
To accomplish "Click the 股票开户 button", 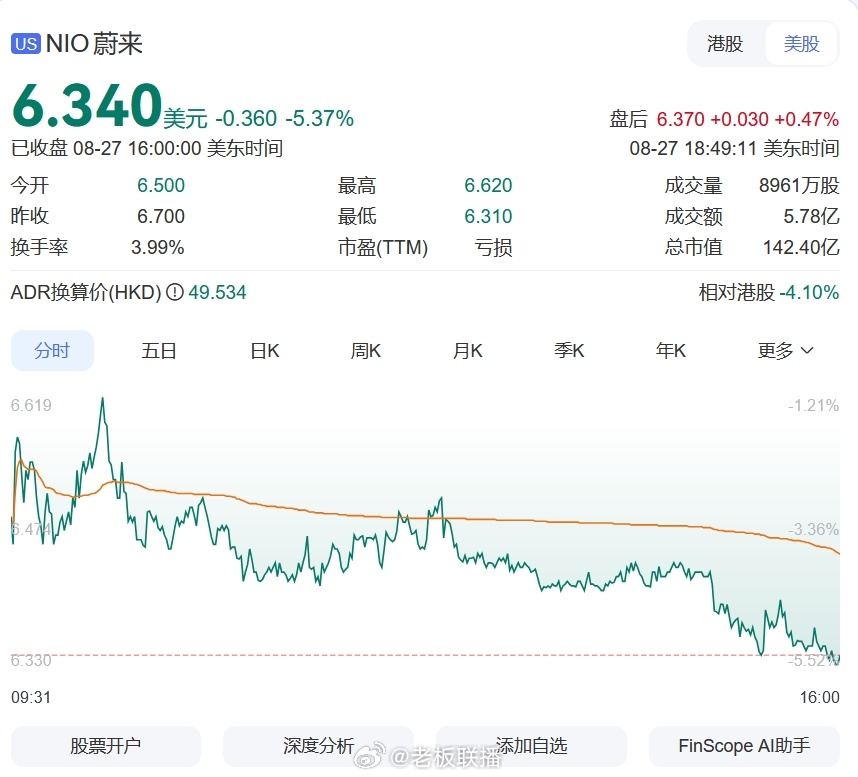I will click(106, 746).
